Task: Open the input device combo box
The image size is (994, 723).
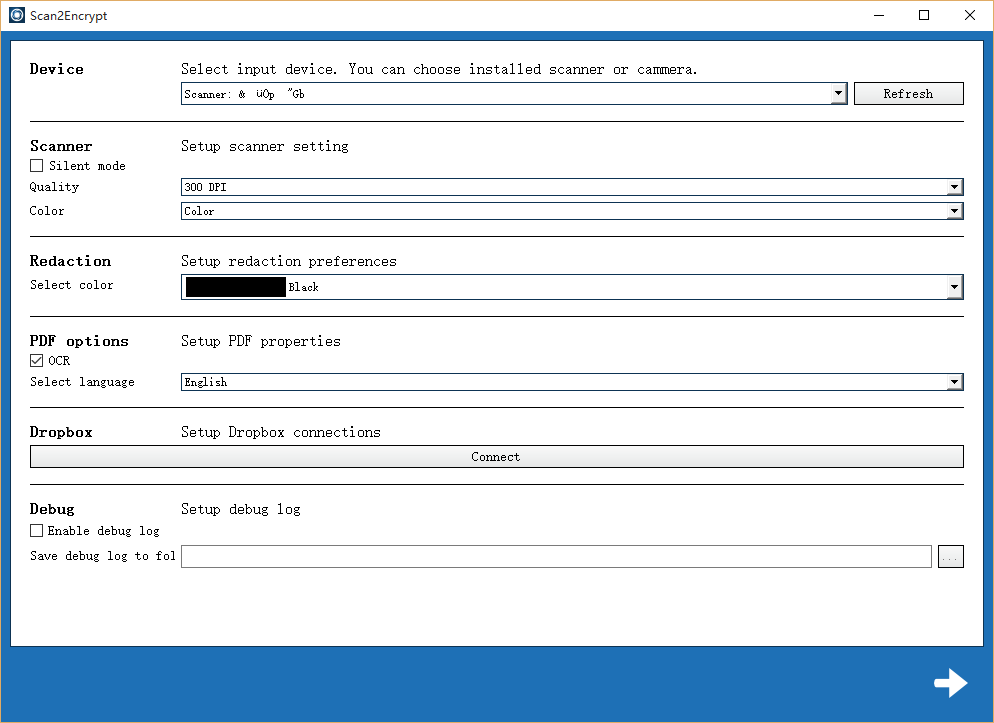Action: coord(500,93)
